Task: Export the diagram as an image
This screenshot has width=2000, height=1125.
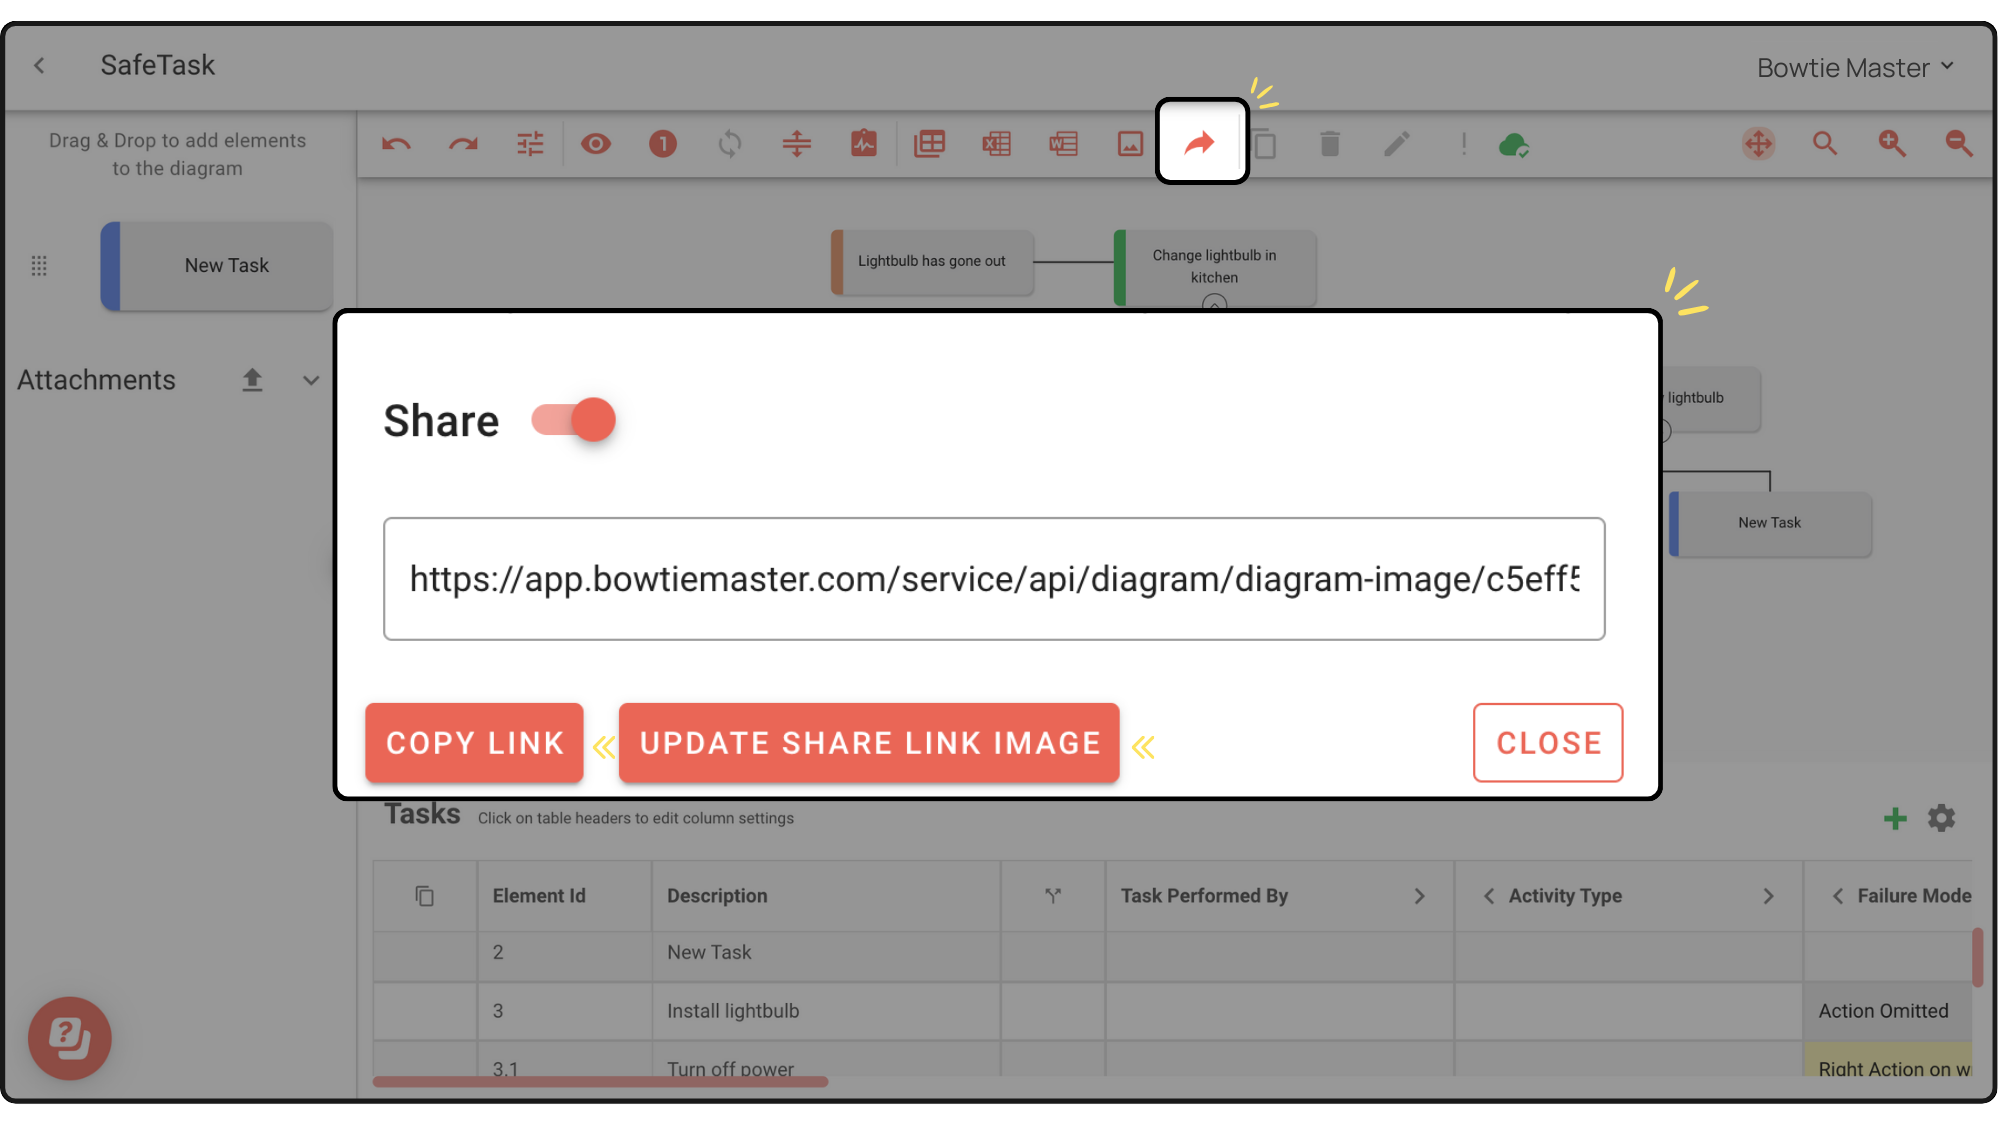Action: tap(1130, 144)
